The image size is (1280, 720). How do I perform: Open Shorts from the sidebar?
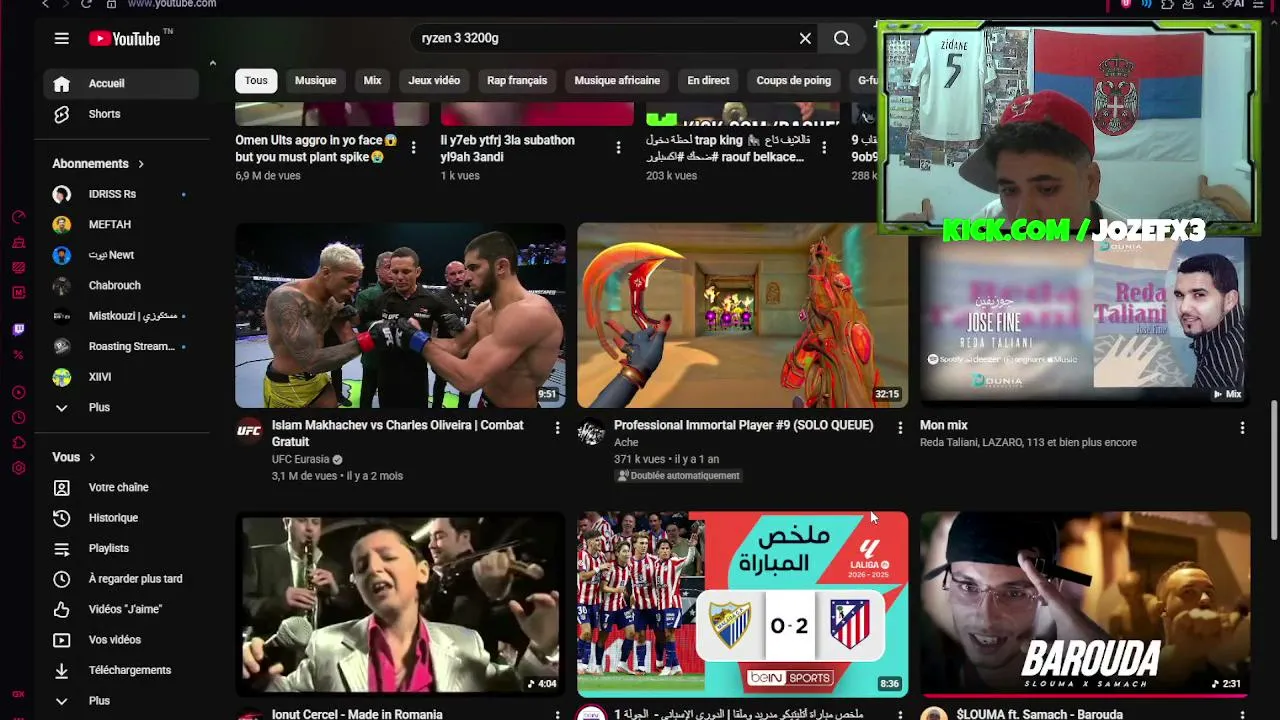point(121,114)
